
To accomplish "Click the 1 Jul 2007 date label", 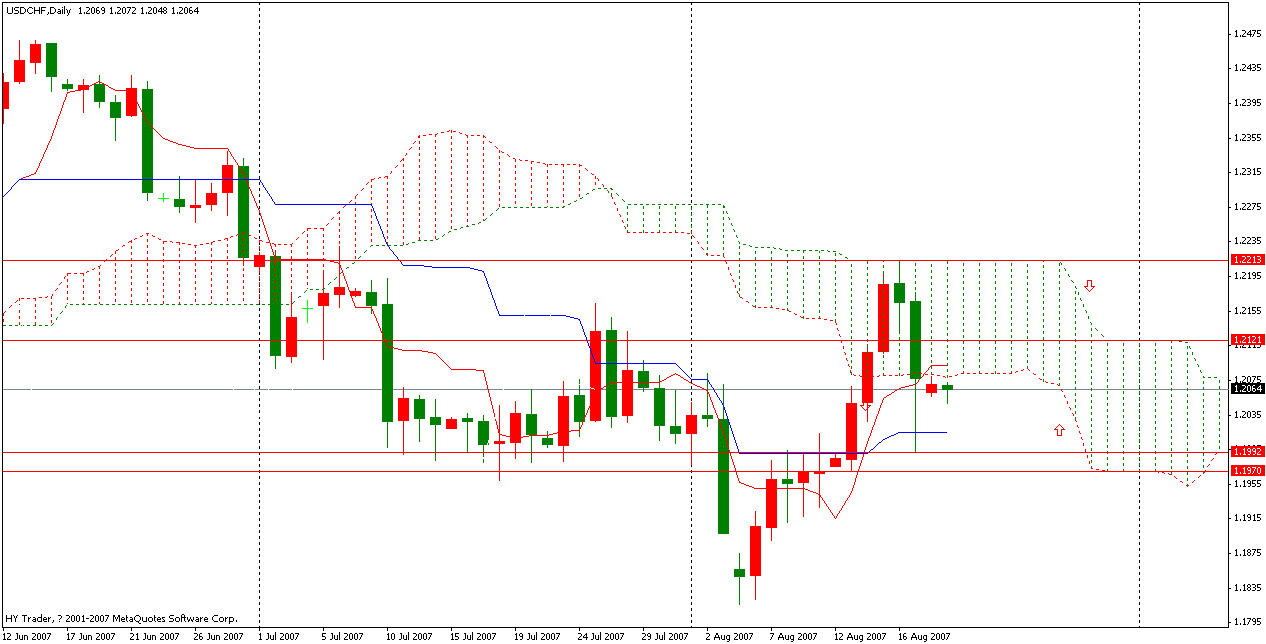I will click(278, 636).
